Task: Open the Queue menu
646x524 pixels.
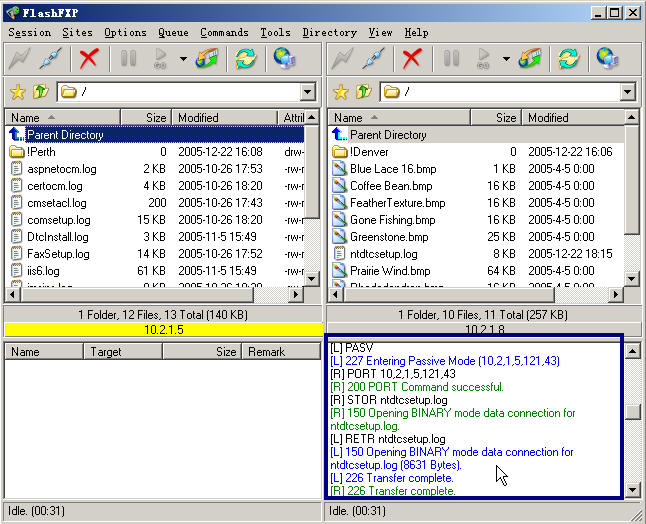Action: point(173,33)
